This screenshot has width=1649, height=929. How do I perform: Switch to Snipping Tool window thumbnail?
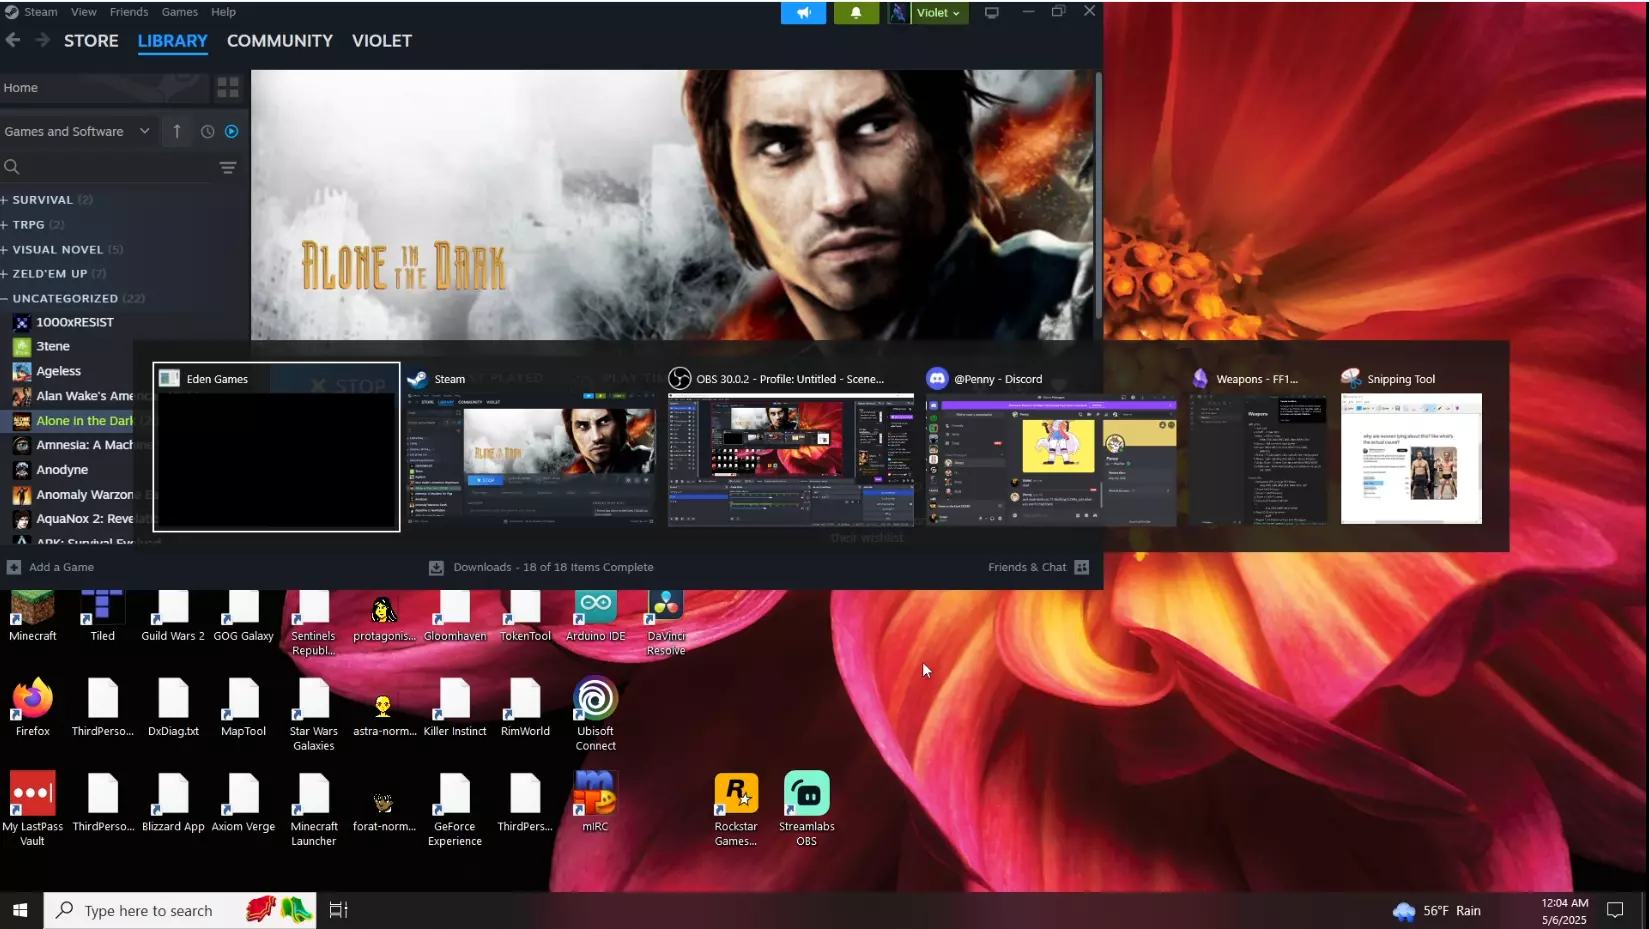point(1411,447)
